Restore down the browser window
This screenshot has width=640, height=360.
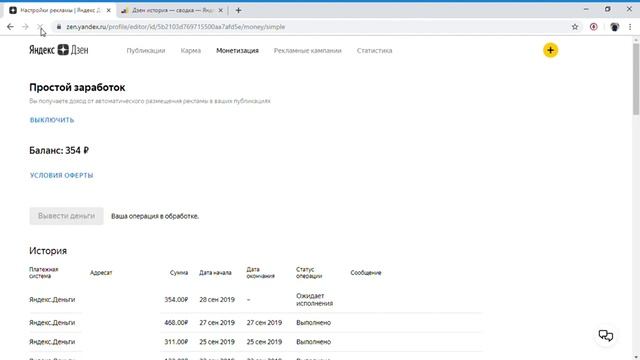[x=607, y=9]
